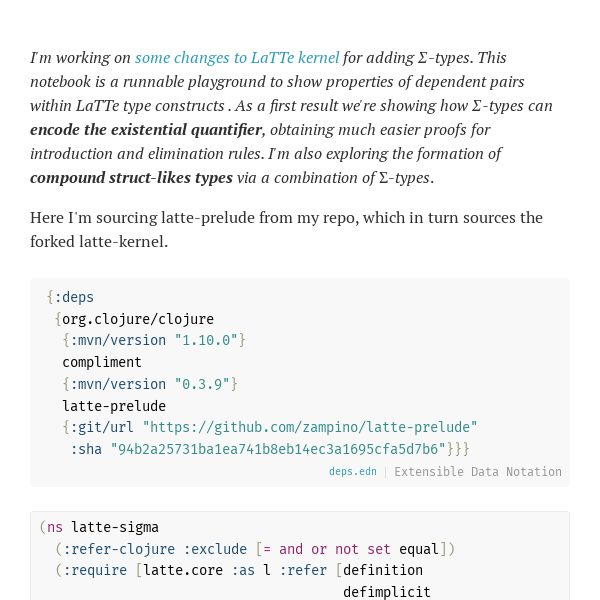Click paragraph starting "Here I'm sourcing latte-prelude"

[286, 230]
